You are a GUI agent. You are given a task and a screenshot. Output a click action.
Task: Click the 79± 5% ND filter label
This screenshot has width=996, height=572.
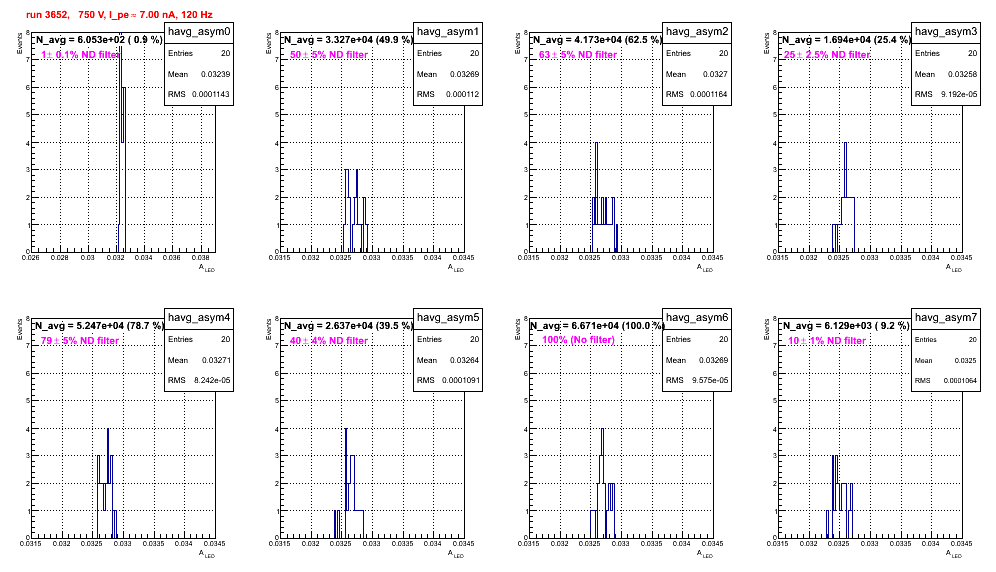click(x=80, y=341)
